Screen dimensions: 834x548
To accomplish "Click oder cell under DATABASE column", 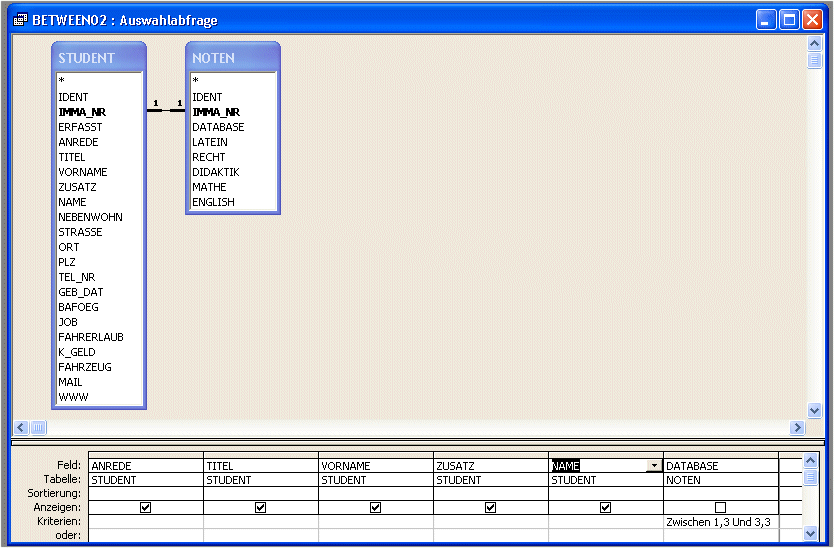I will point(721,535).
